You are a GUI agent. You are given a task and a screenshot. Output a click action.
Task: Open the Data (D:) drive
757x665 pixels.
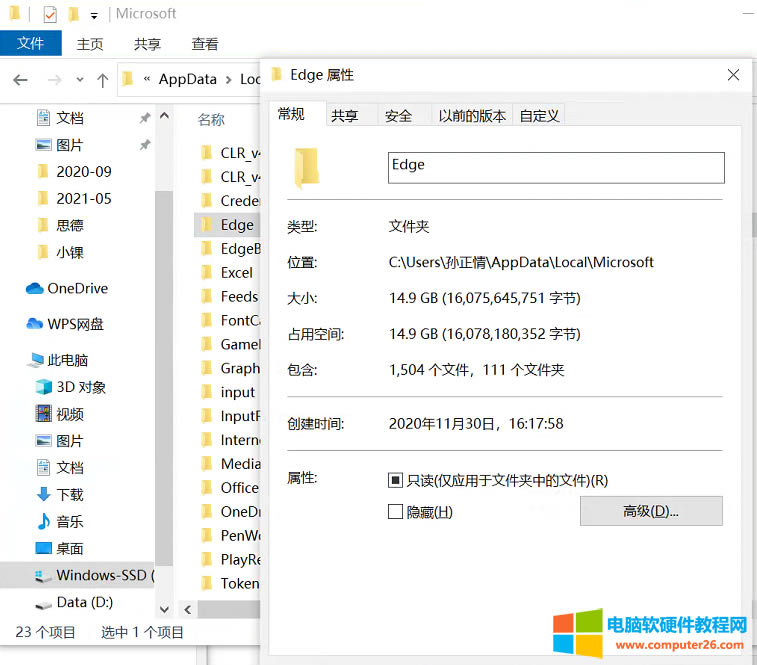coord(84,602)
